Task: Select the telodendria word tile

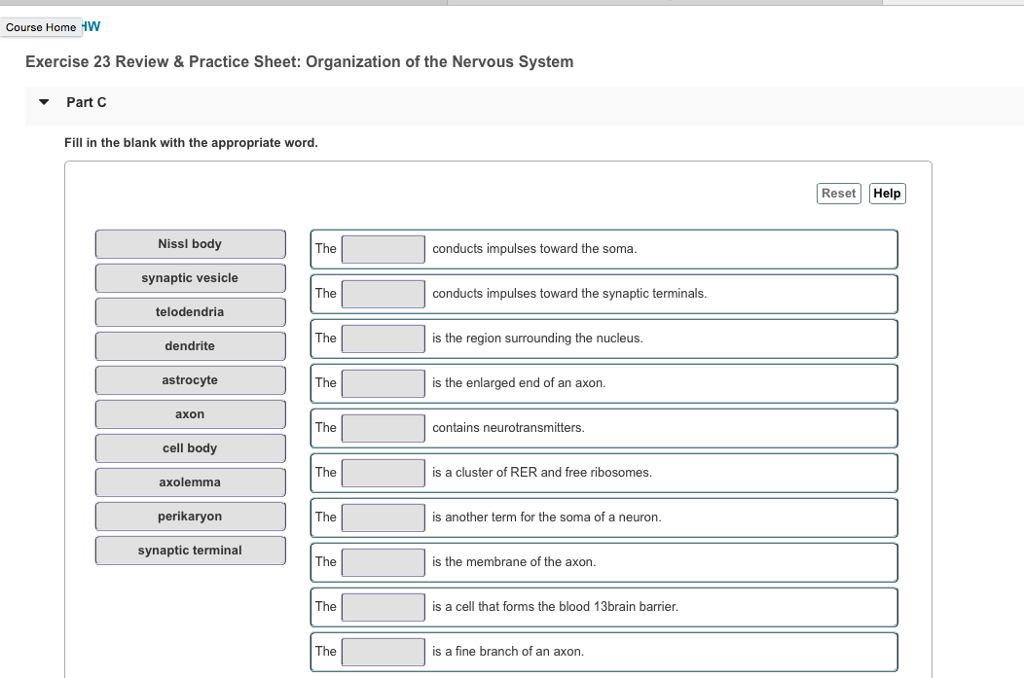Action: (x=190, y=312)
